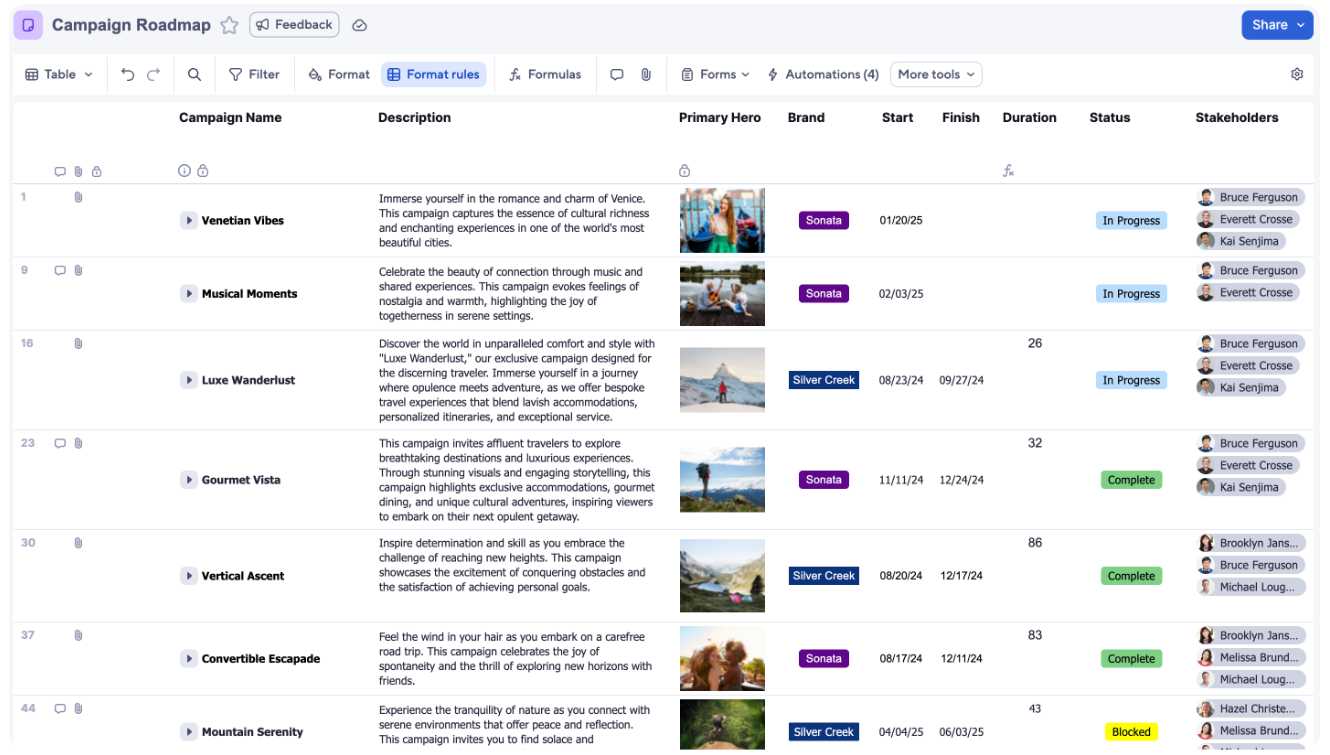1330x755 pixels.
Task: Select Sonata brand tag in Venetian Vibes row
Action: click(824, 220)
